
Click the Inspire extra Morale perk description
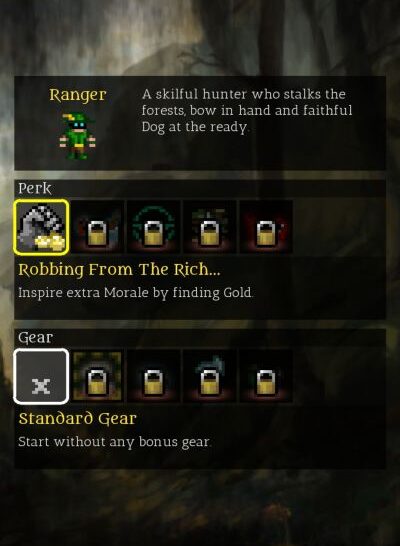135,292
